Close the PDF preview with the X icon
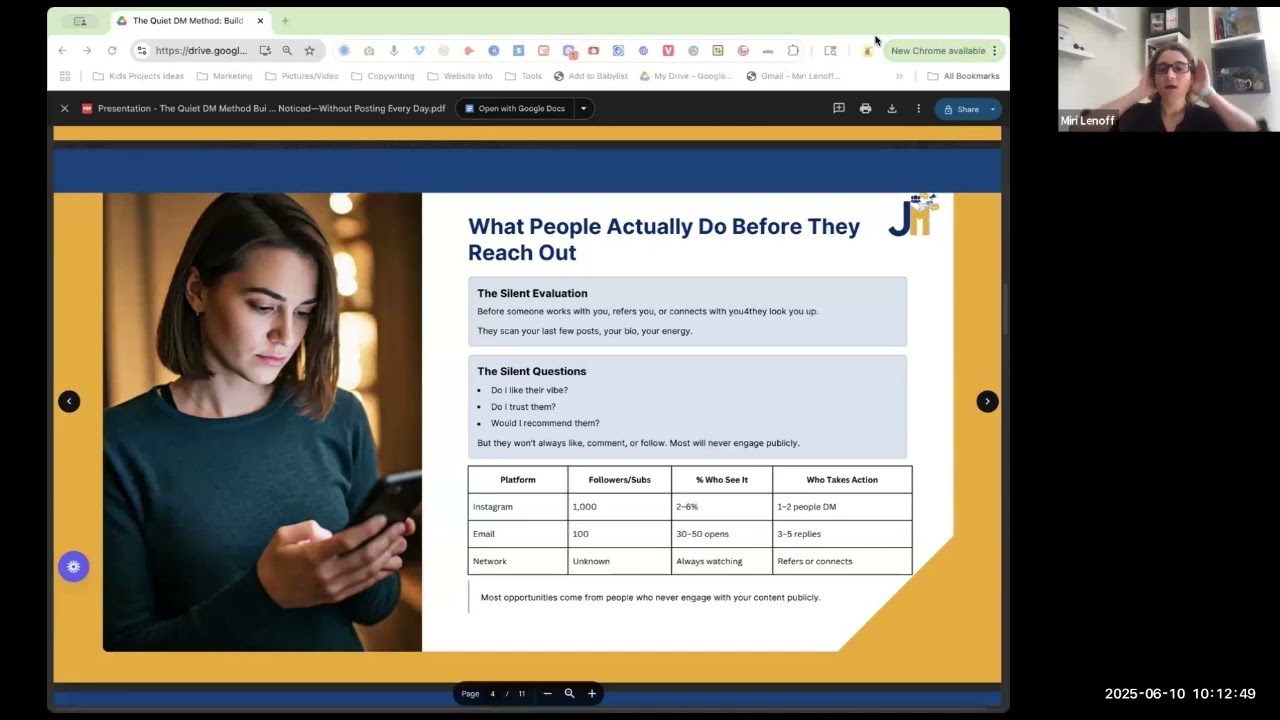The height and width of the screenshot is (720, 1280). [65, 109]
